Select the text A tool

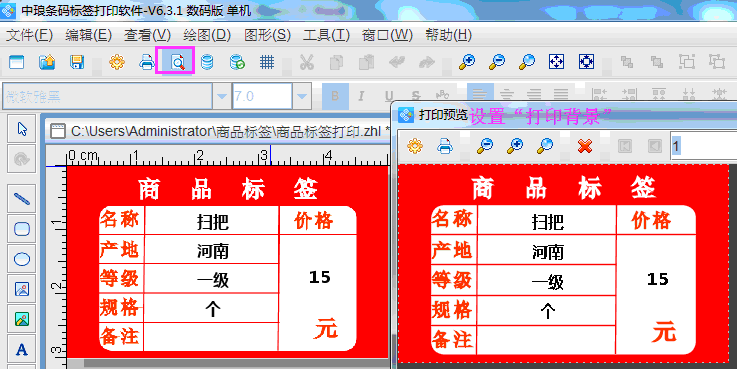pos(22,349)
